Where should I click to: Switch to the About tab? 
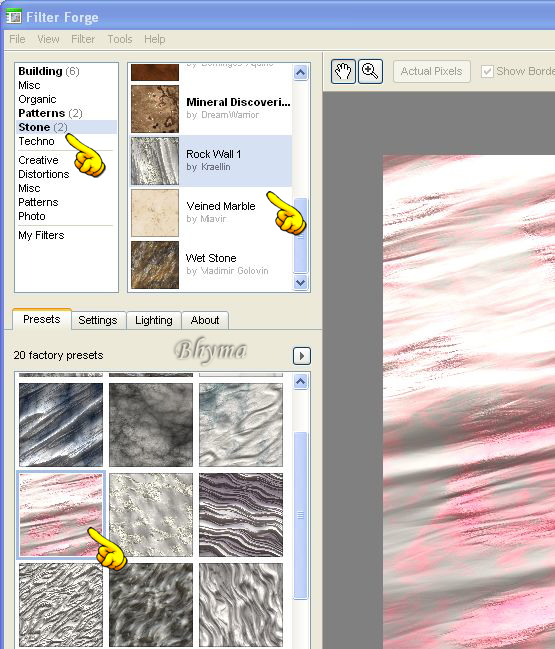205,320
